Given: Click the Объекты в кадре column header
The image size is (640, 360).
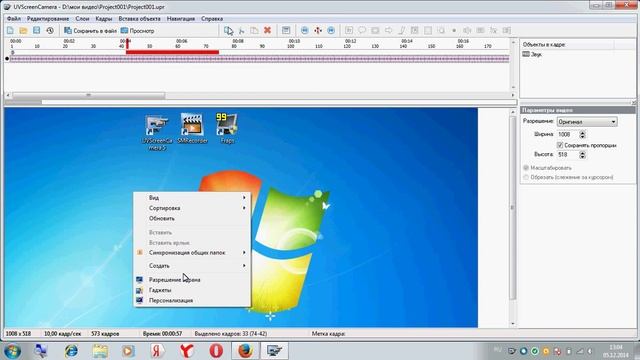Looking at the screenshot, I should [x=567, y=44].
